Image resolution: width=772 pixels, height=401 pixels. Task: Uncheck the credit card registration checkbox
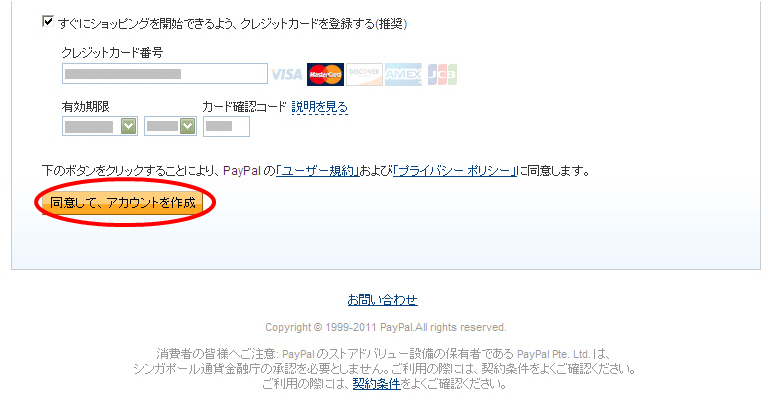click(48, 22)
